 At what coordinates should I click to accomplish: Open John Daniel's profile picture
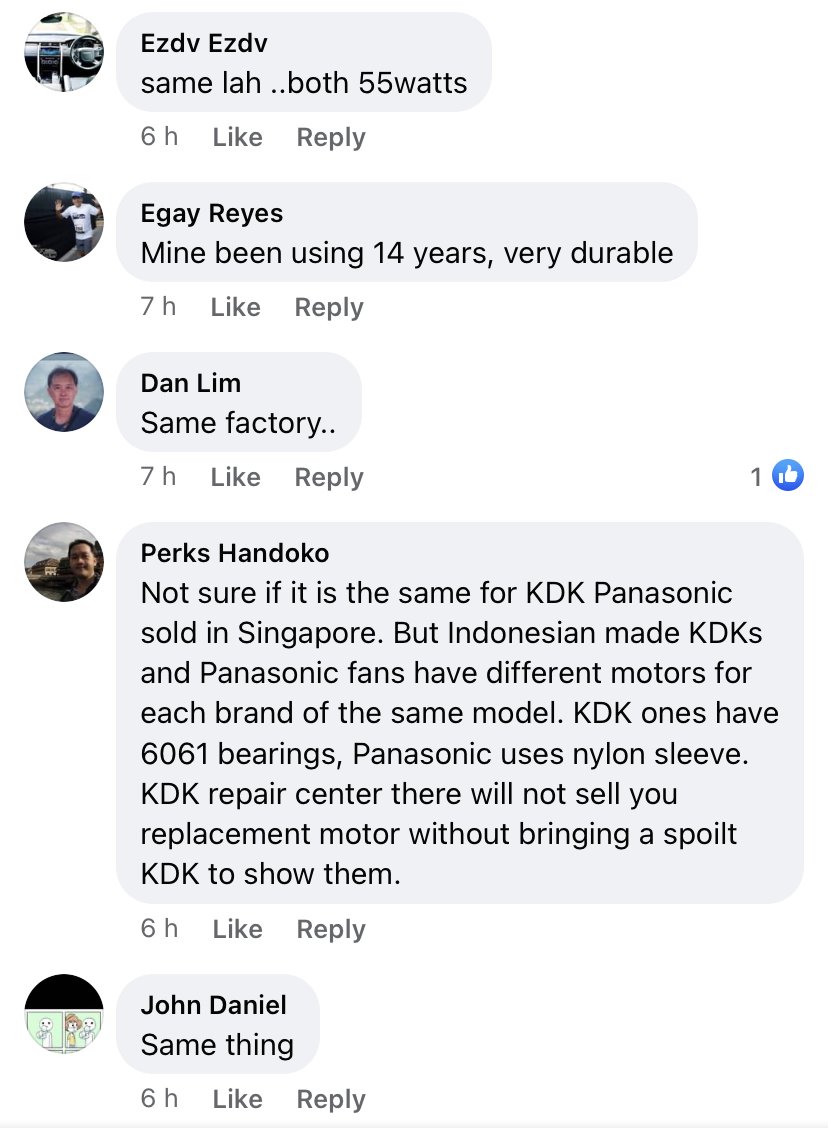[x=64, y=1014]
